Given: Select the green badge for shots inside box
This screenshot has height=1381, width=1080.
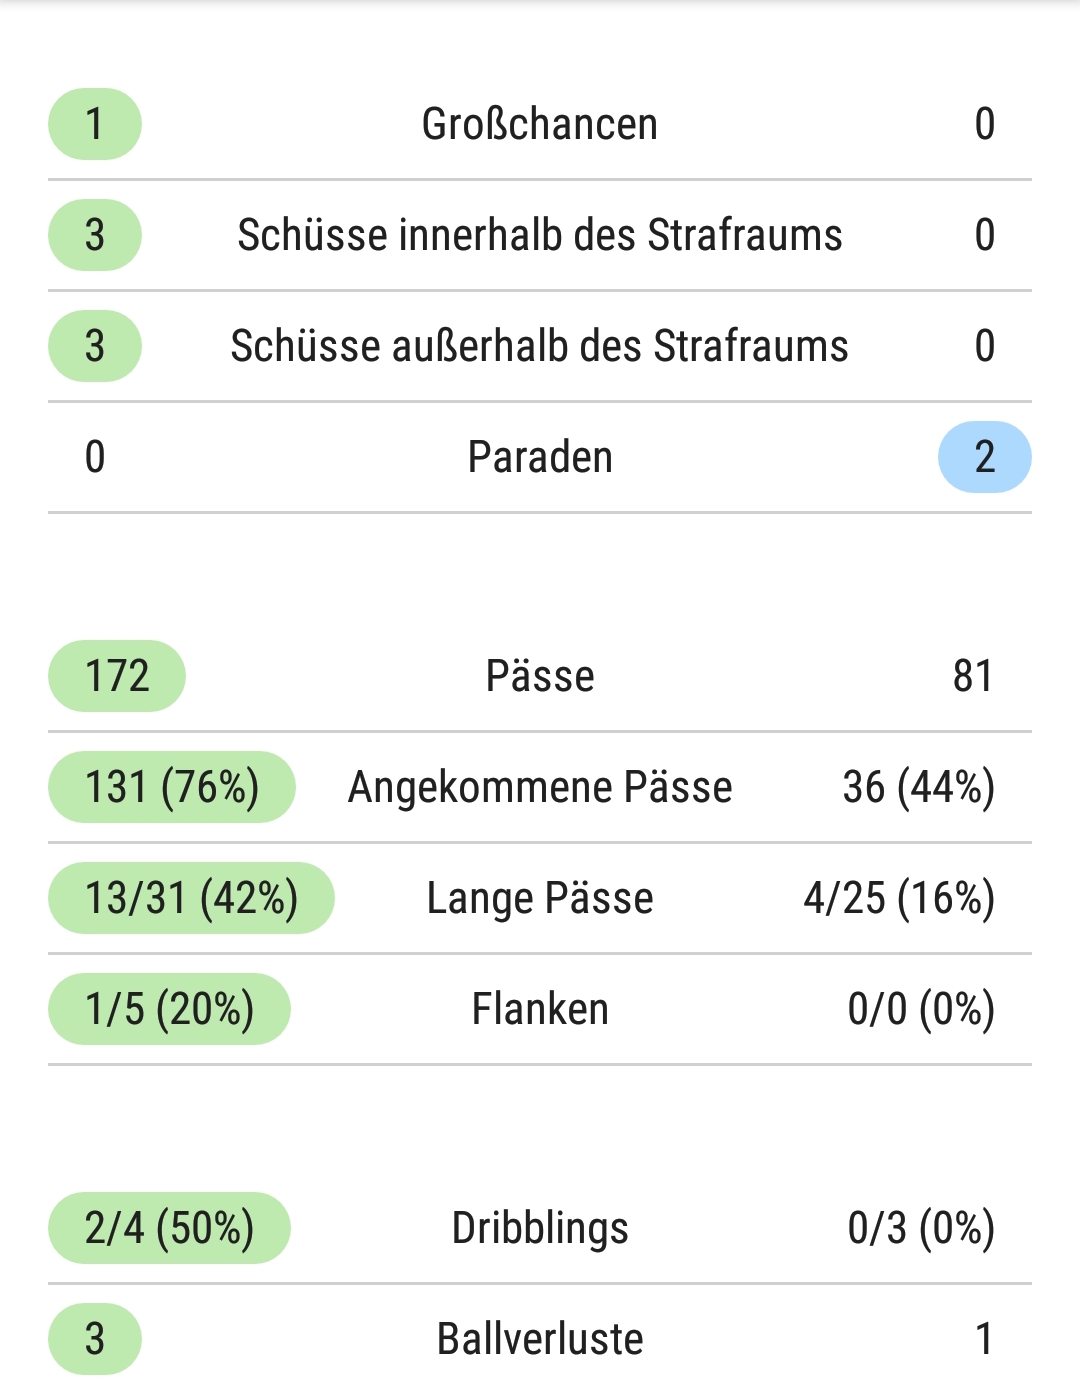Looking at the screenshot, I should click(95, 235).
